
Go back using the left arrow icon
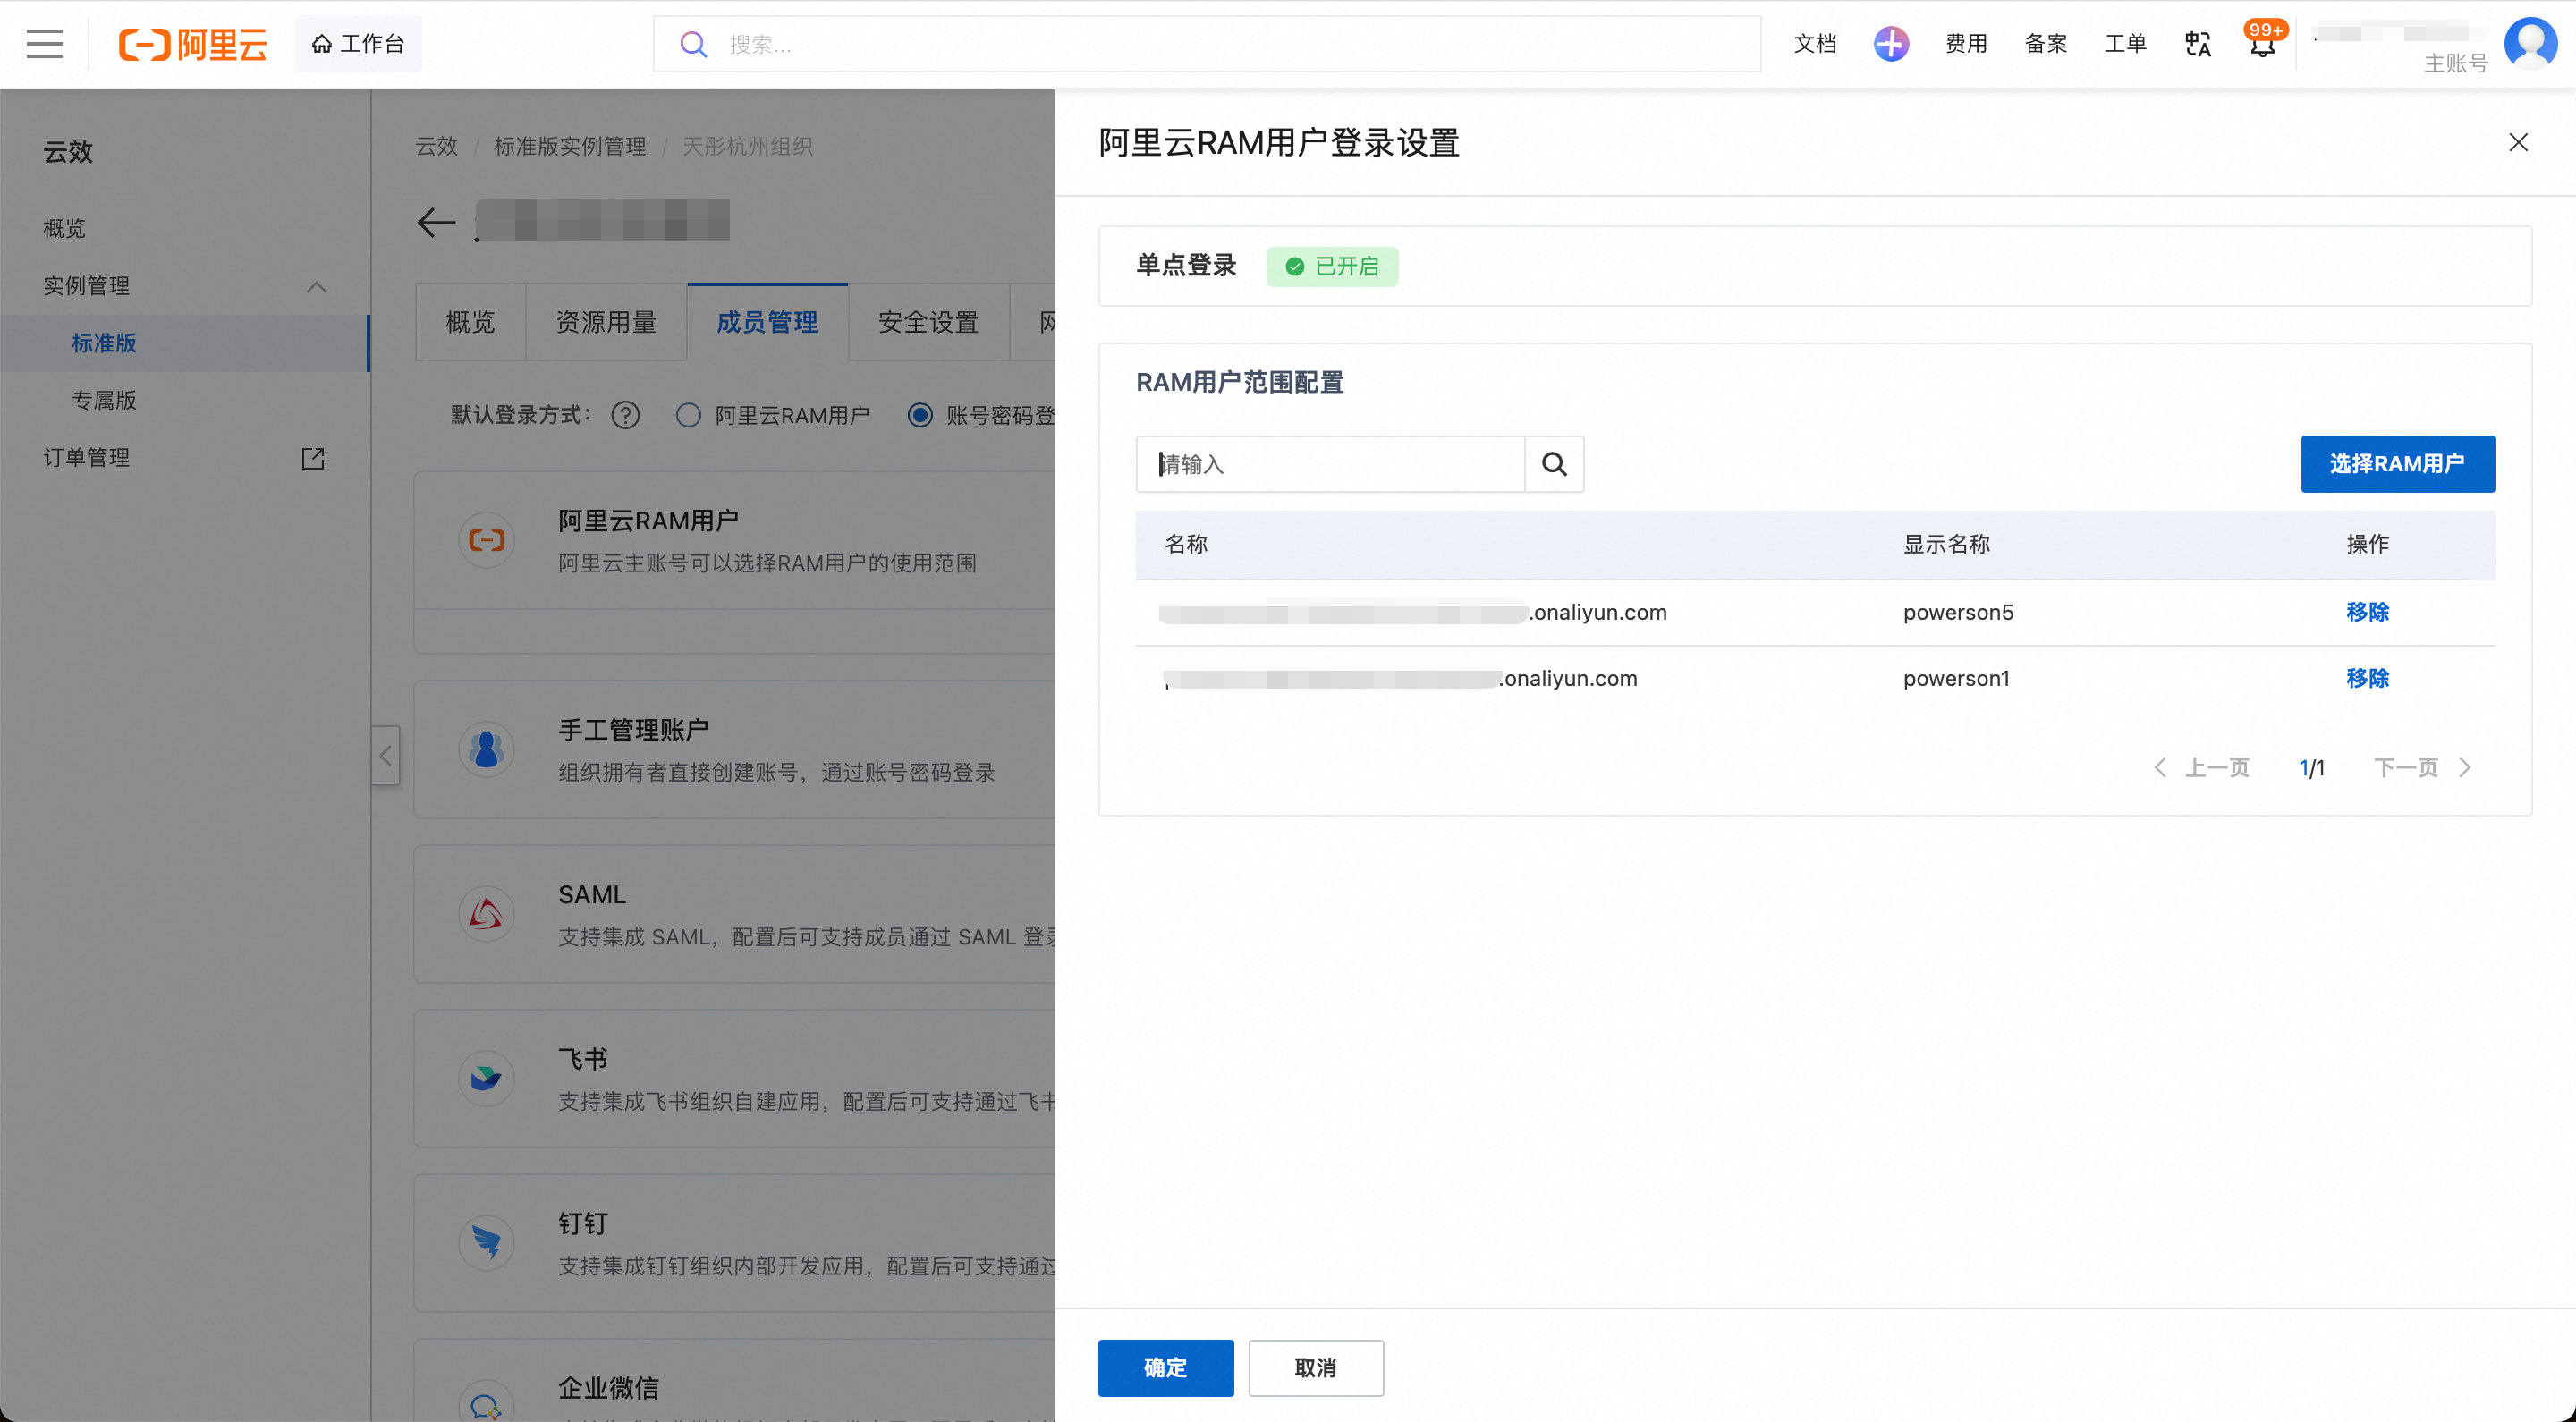[436, 222]
